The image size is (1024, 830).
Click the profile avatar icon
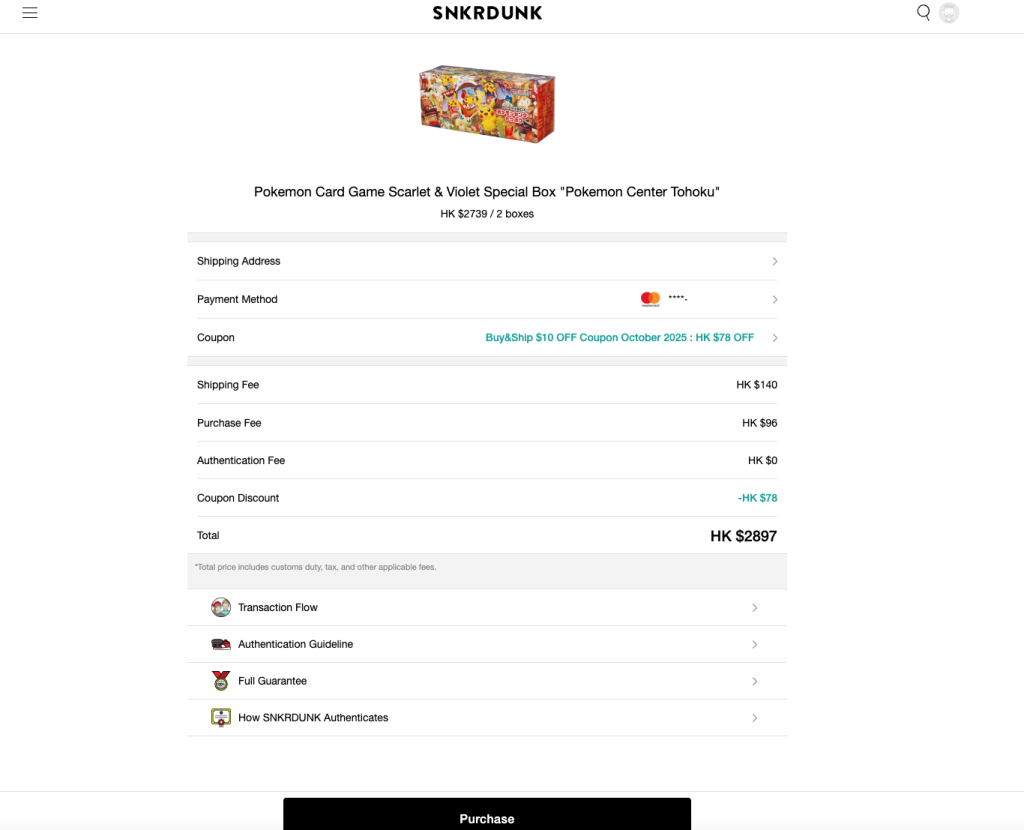tap(948, 13)
